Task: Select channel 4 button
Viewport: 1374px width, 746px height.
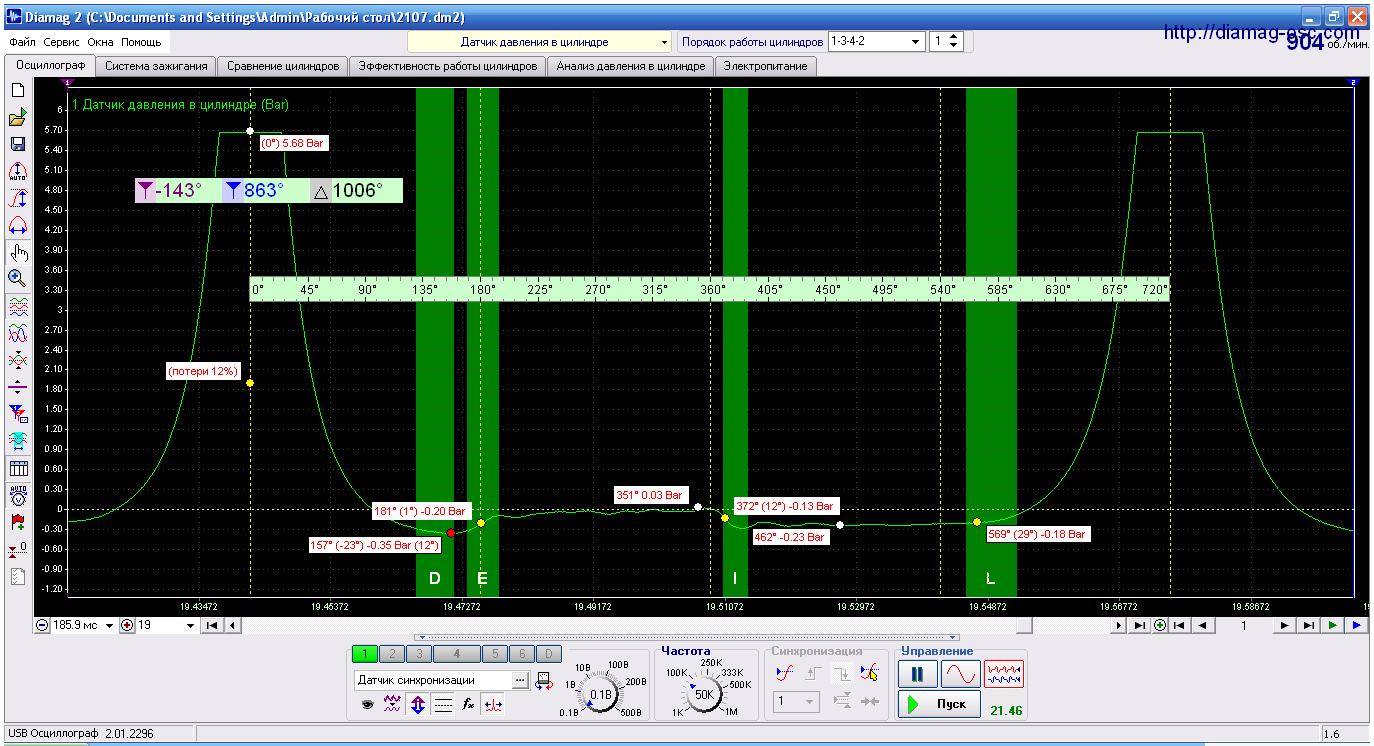Action: pyautogui.click(x=456, y=654)
